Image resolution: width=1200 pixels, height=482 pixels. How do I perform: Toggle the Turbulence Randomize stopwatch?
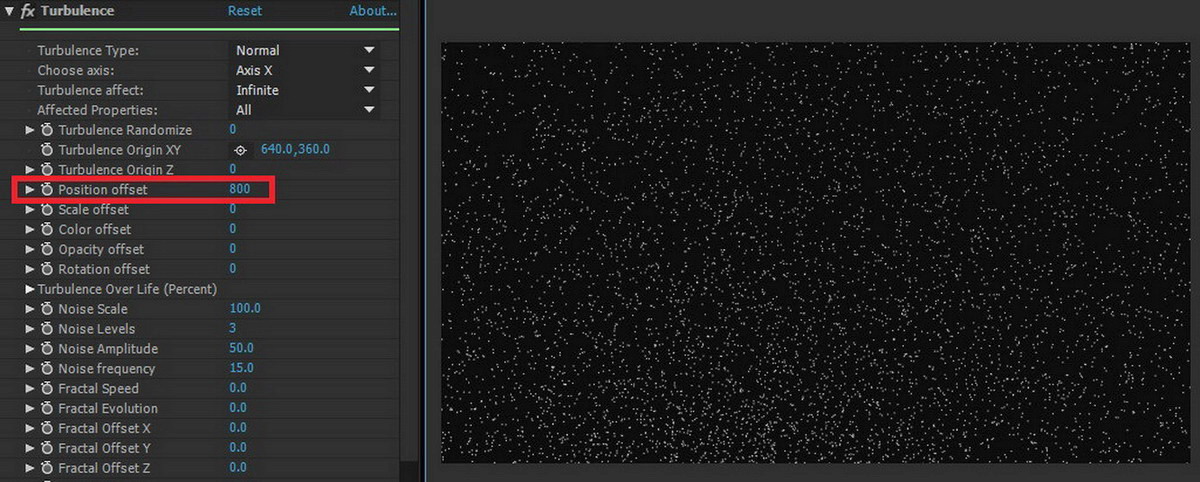(x=47, y=130)
